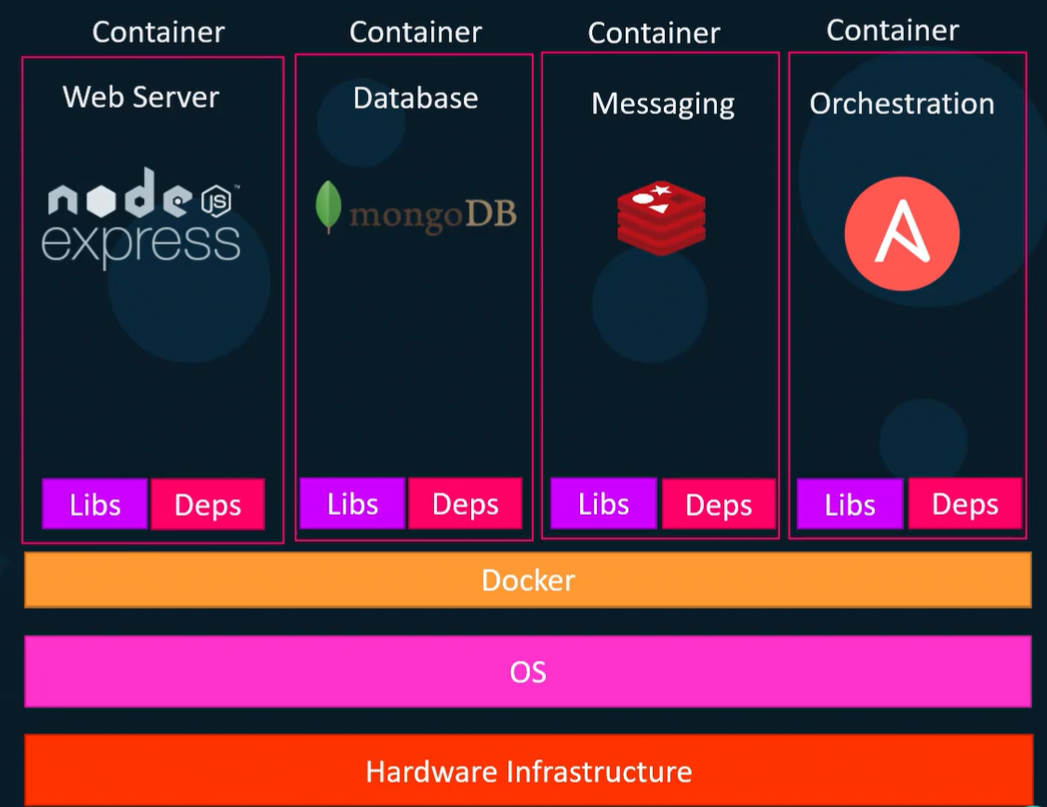The width and height of the screenshot is (1047, 807).
Task: Click the orange Docker layer bar
Action: 528,580
